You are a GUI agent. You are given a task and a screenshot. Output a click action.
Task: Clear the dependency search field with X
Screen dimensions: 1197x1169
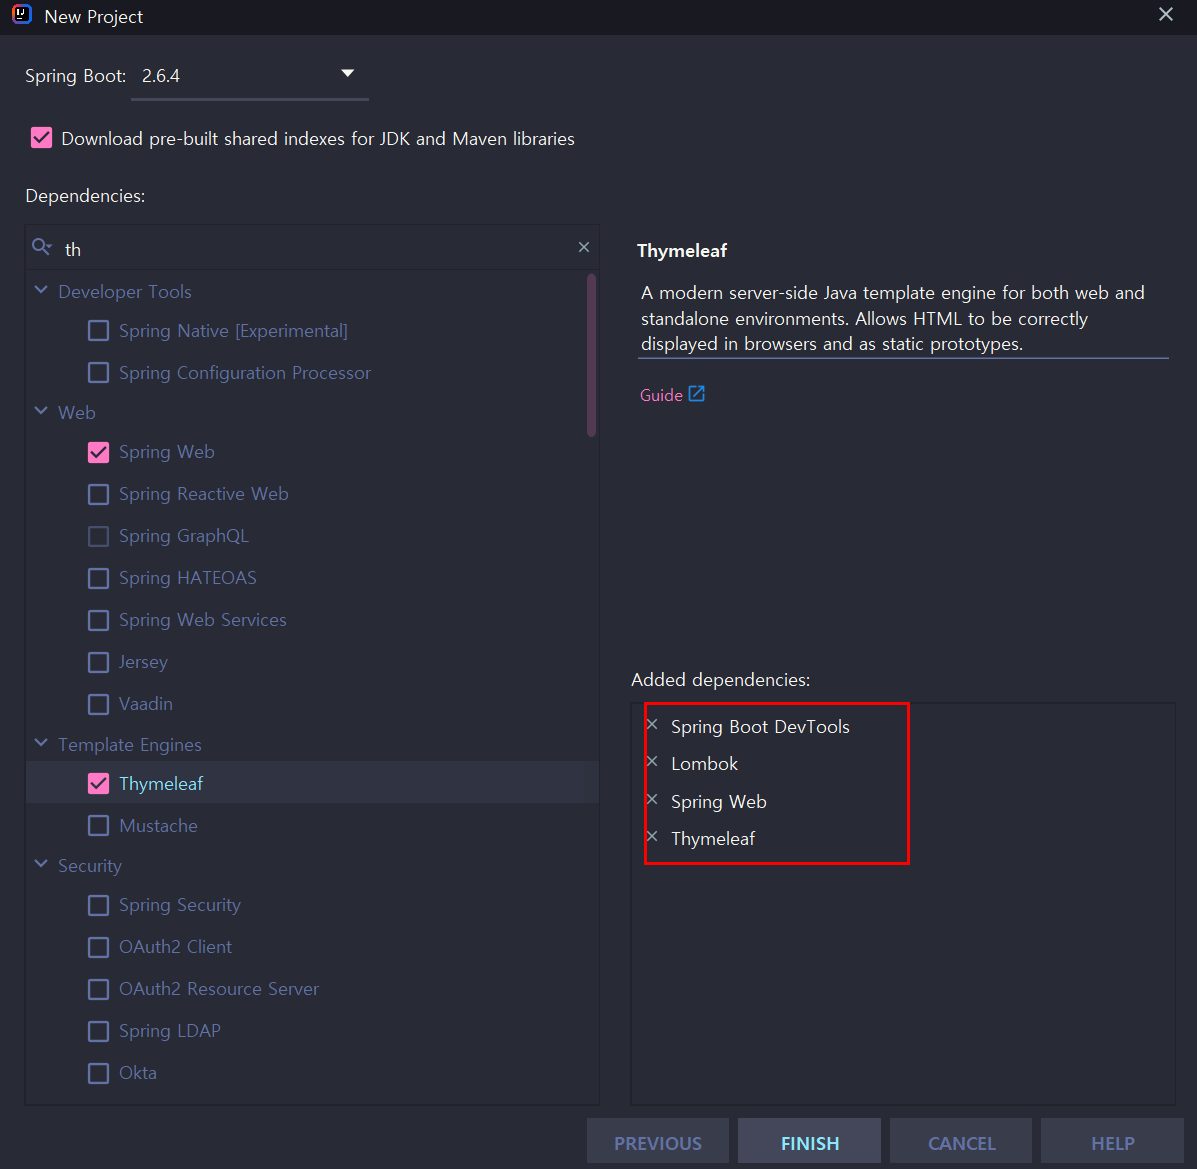click(583, 247)
